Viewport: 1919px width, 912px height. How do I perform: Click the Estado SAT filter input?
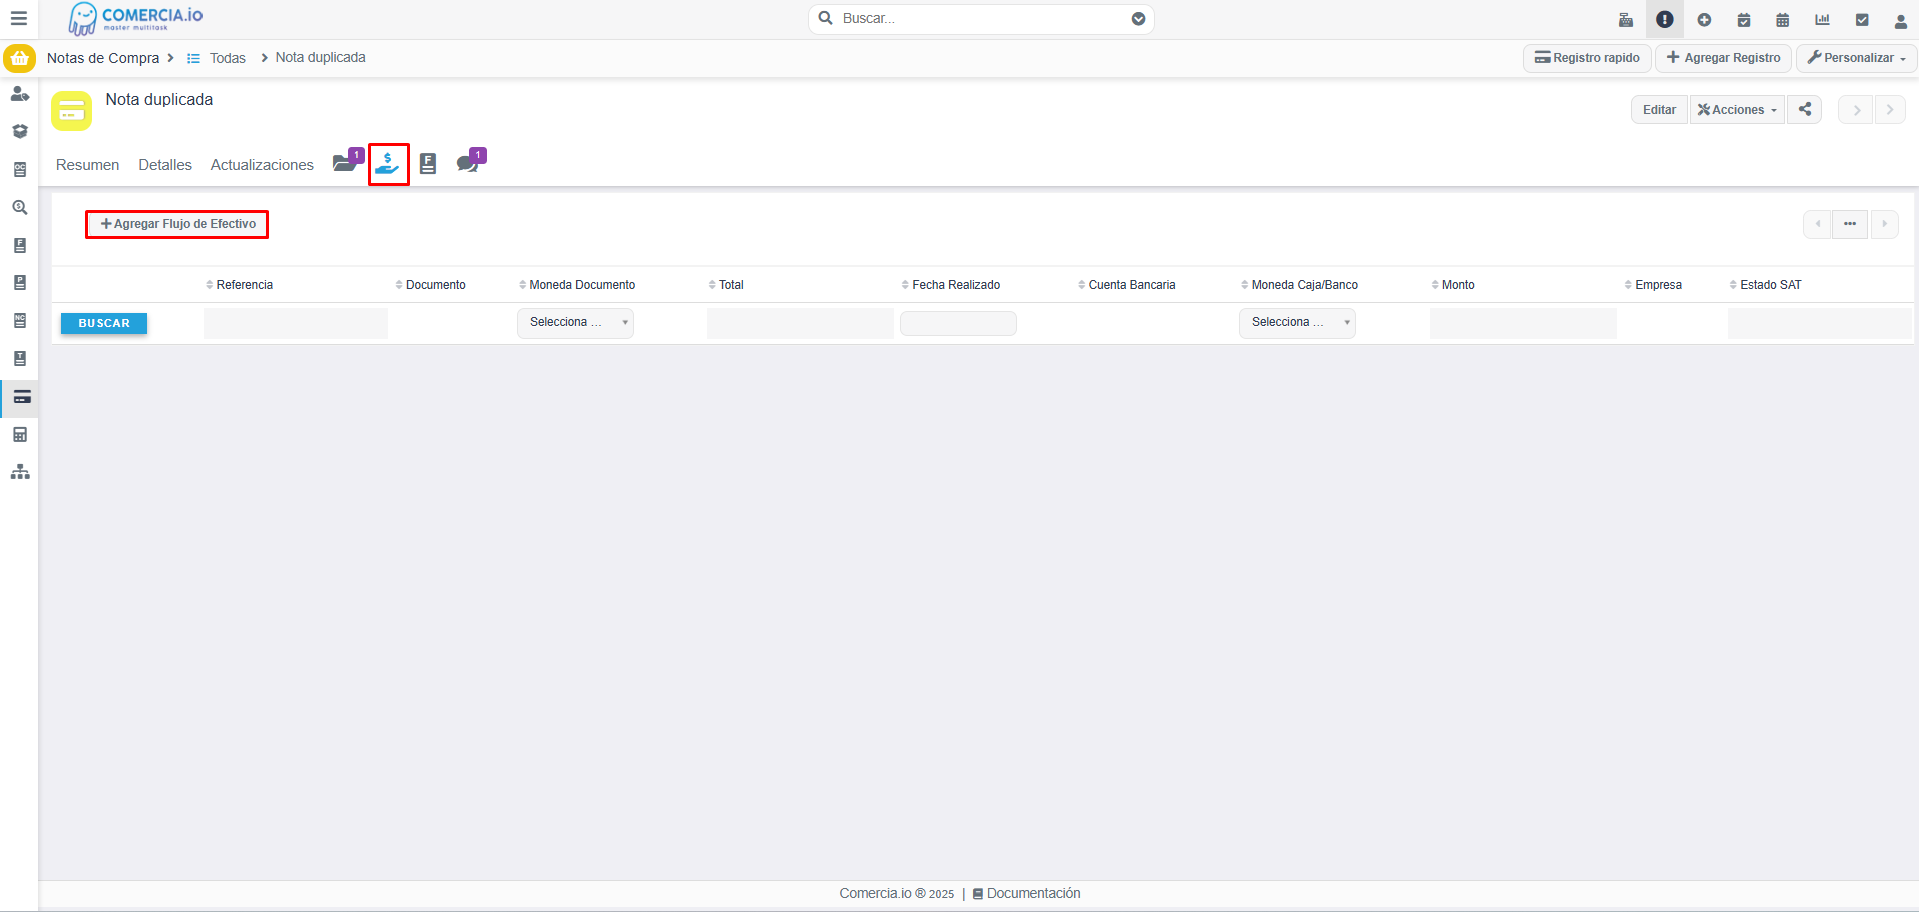click(1819, 323)
